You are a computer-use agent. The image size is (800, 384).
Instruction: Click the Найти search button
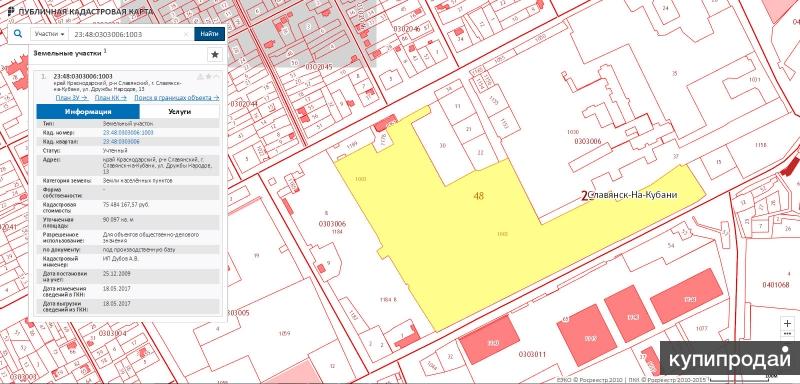click(209, 34)
